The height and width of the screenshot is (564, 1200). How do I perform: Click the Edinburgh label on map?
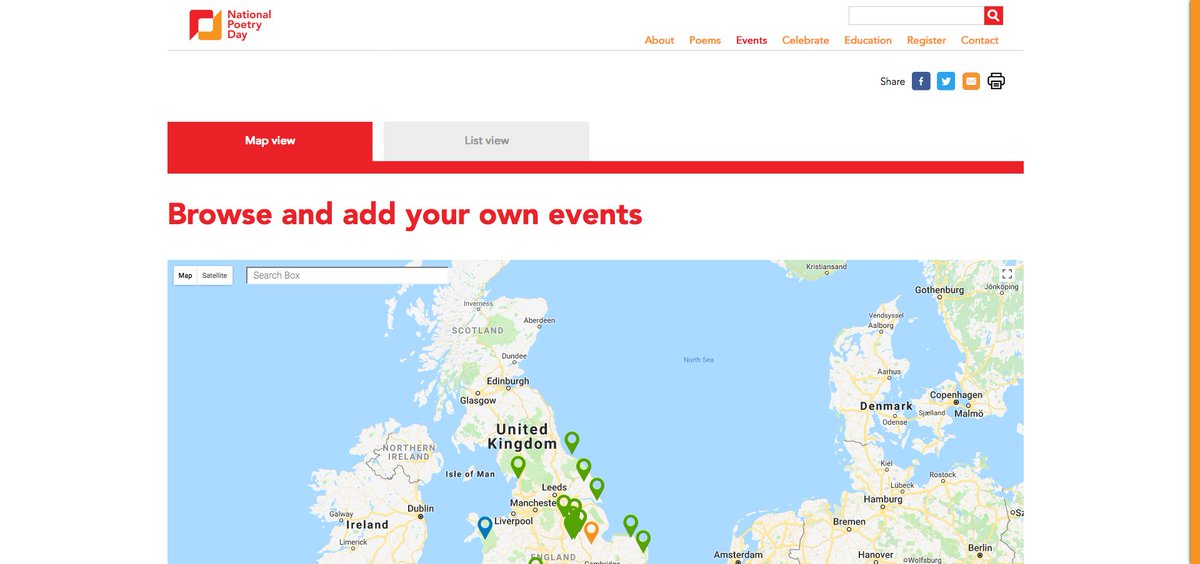click(507, 381)
